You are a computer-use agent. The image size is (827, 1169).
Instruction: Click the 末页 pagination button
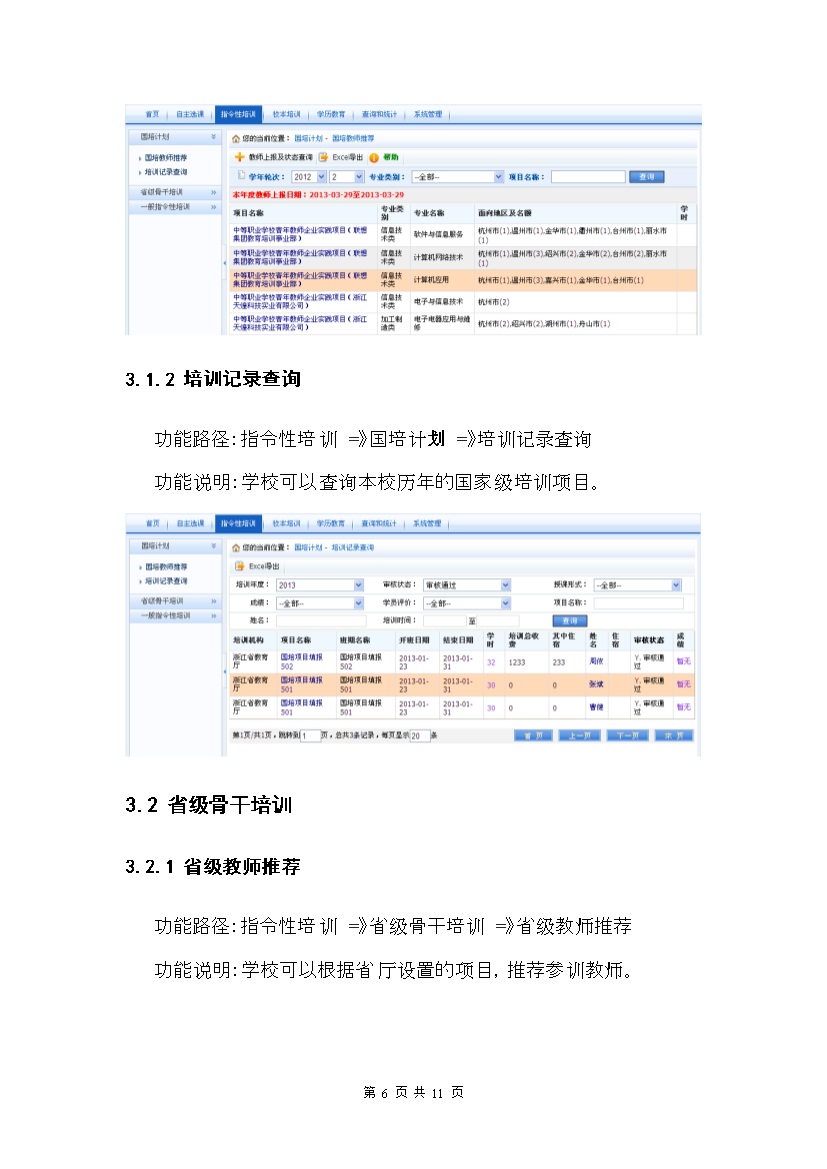[674, 735]
